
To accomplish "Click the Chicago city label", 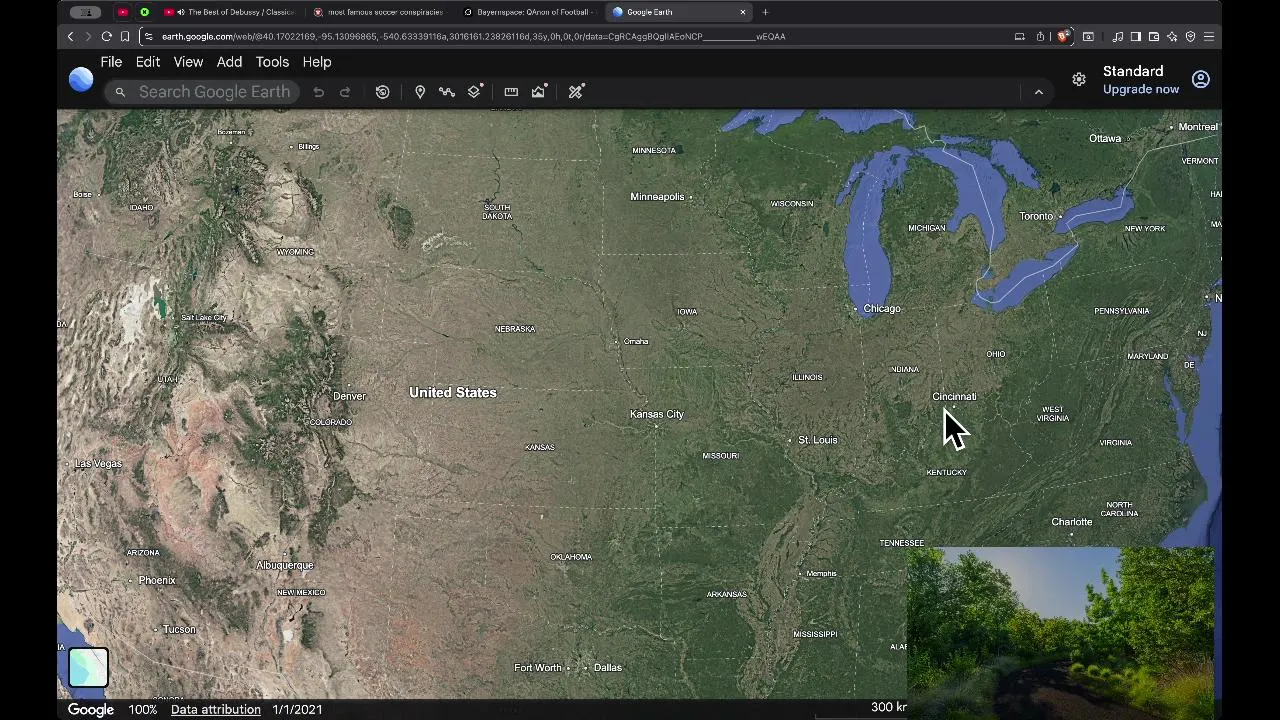I will pos(882,309).
